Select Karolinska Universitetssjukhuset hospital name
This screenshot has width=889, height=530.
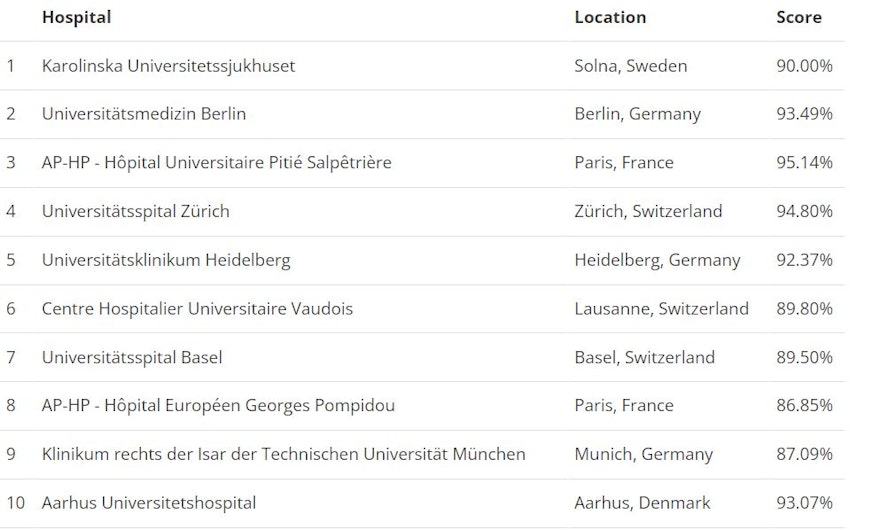[168, 66]
